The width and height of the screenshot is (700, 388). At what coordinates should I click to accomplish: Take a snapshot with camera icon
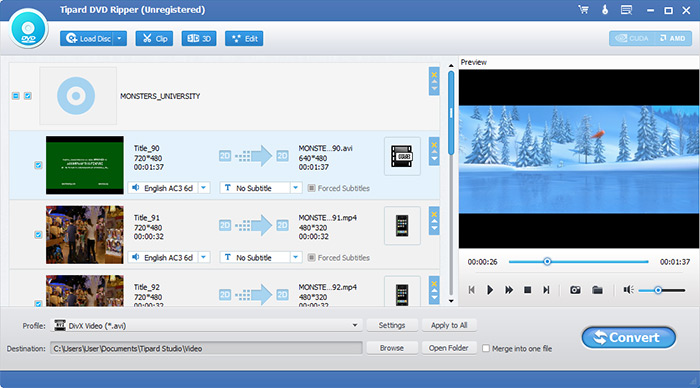click(x=575, y=290)
